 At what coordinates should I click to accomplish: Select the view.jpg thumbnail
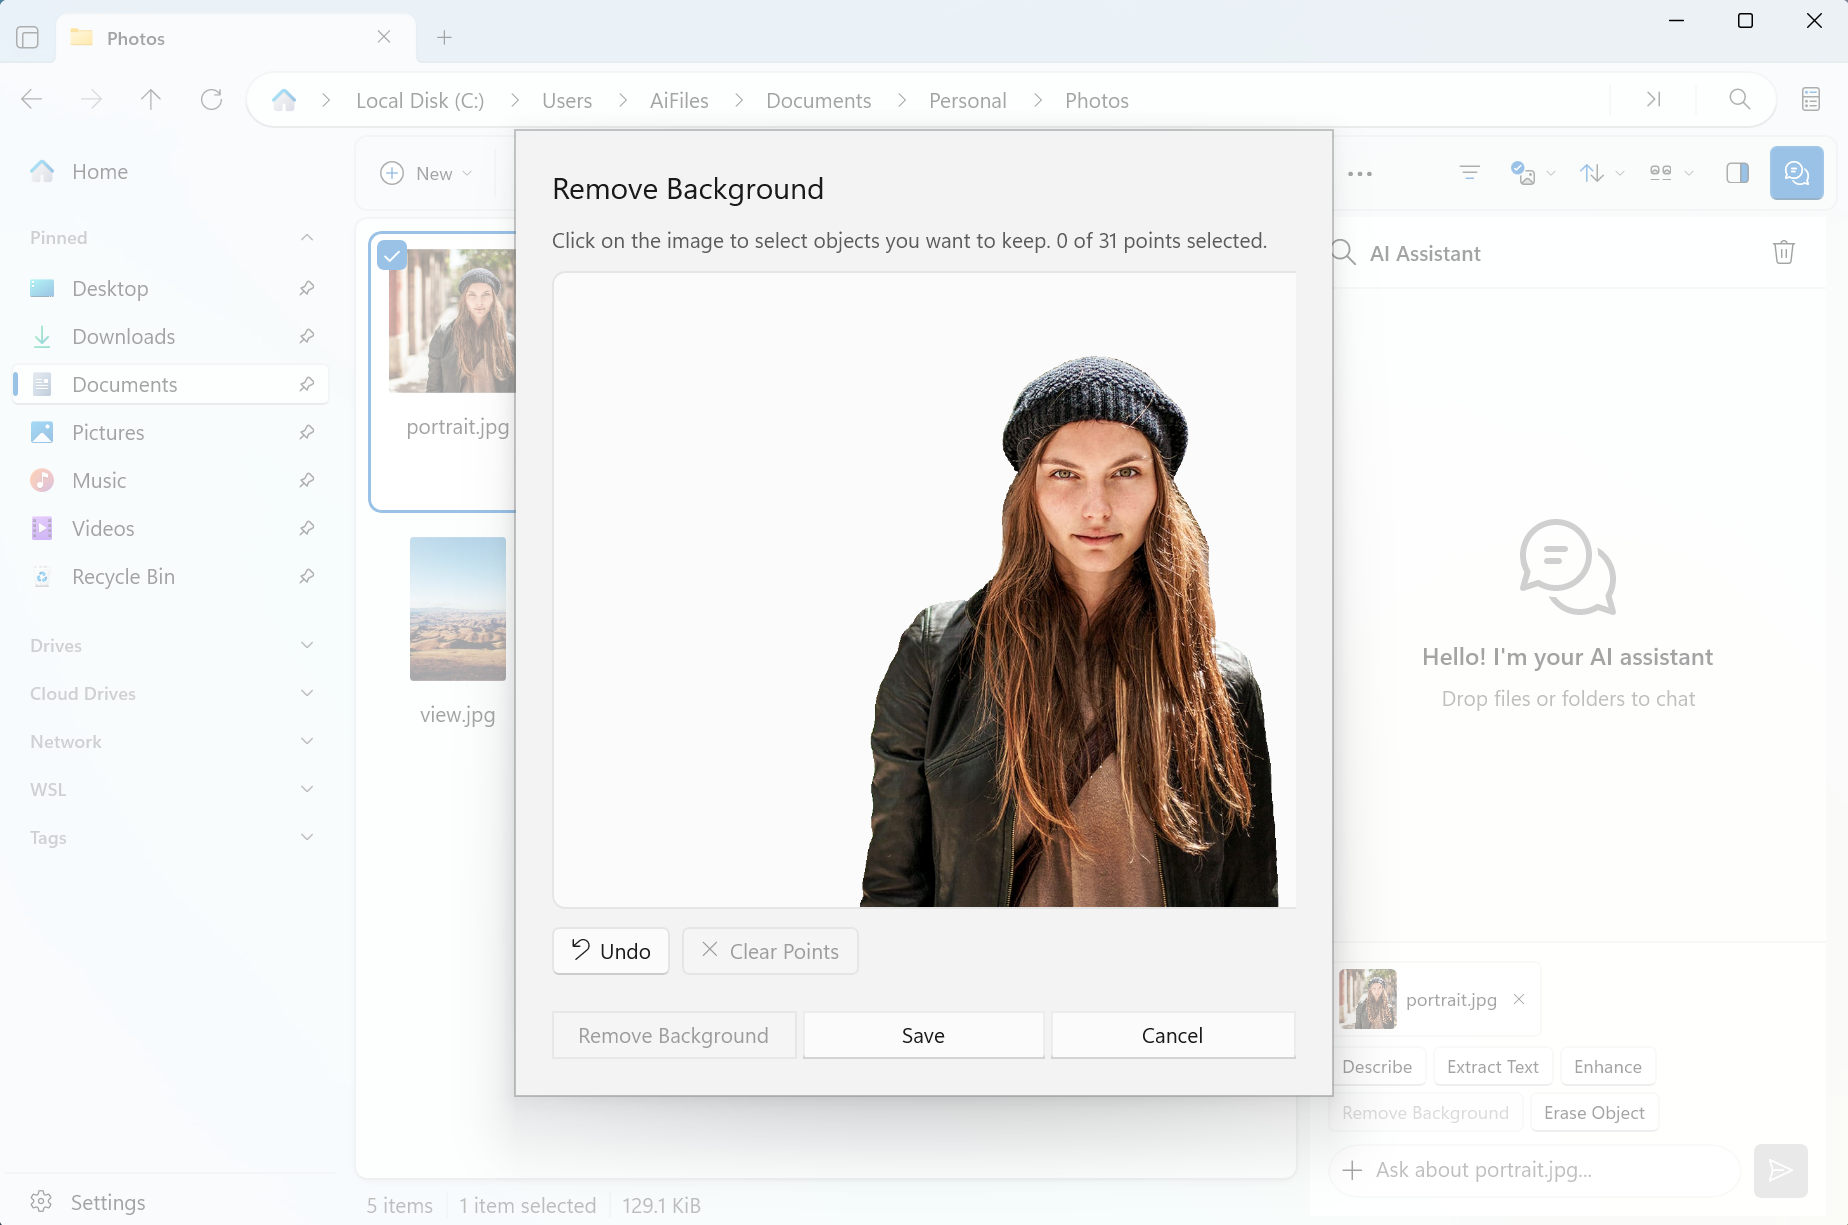click(458, 609)
